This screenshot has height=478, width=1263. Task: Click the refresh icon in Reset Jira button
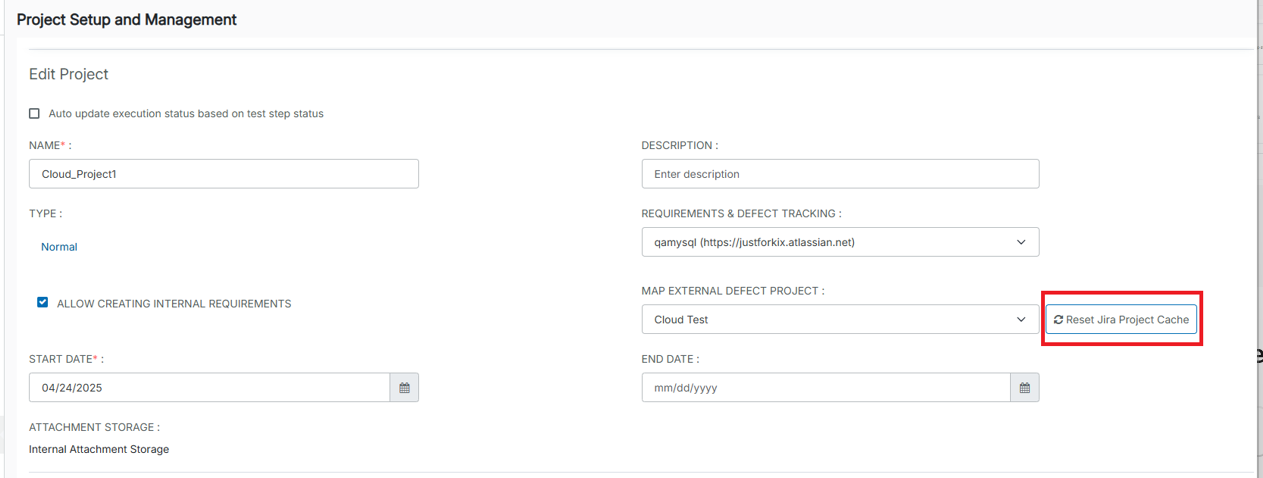click(x=1058, y=320)
